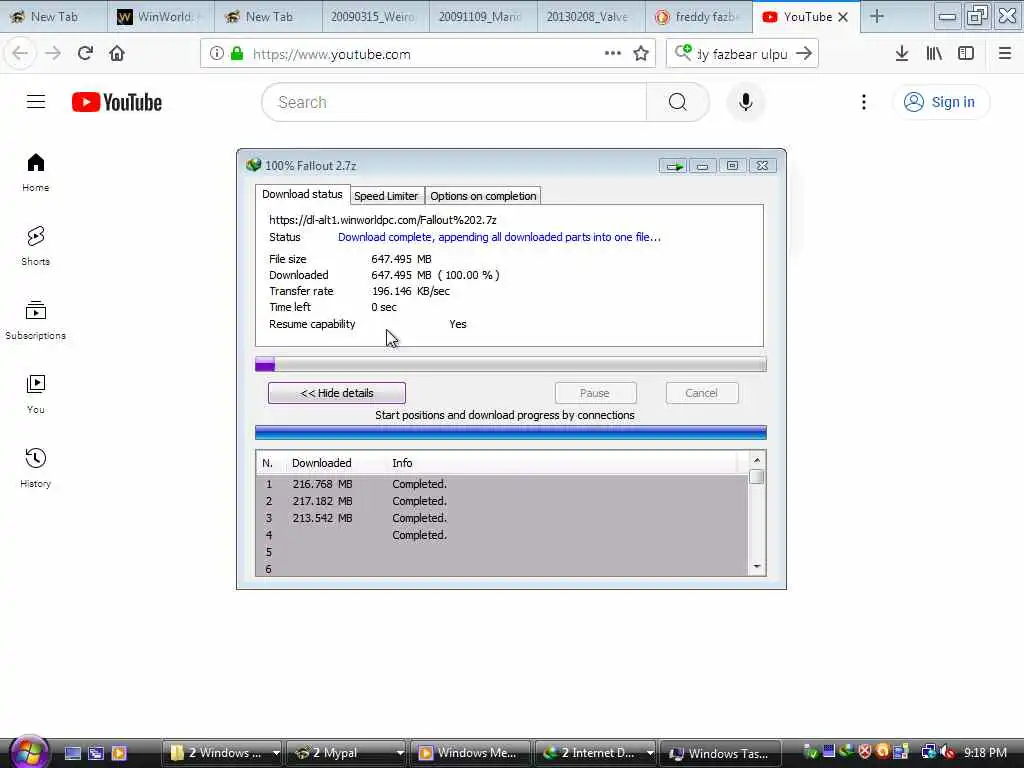Open YouTube settings three-dot menu
This screenshot has width=1024, height=768.
point(863,102)
